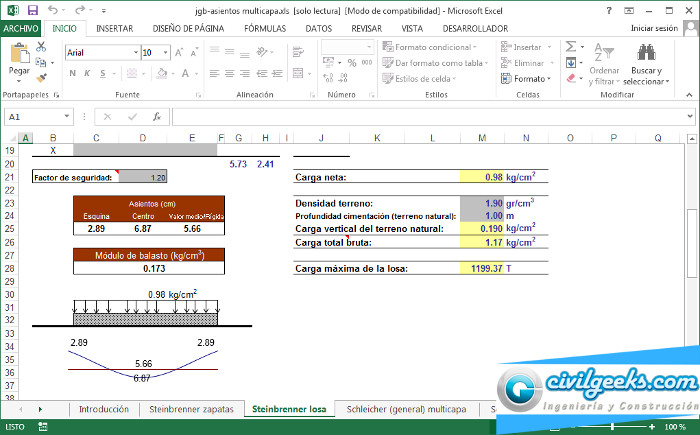
Task: Open Buscar y seleccionar binoculars
Action: pos(645,50)
